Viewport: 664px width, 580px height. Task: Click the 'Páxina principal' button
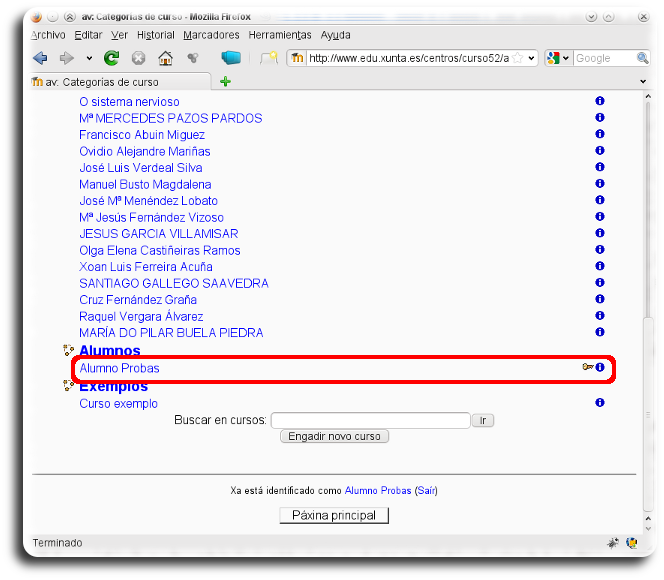coord(334,515)
